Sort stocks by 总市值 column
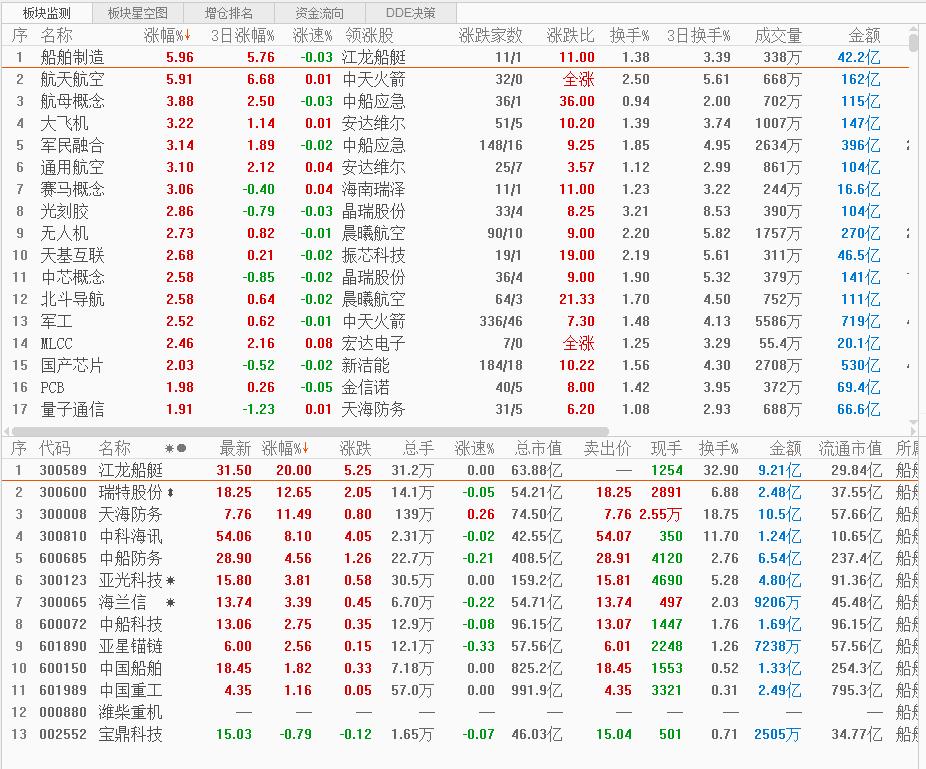The height and width of the screenshot is (769, 926). (538, 448)
